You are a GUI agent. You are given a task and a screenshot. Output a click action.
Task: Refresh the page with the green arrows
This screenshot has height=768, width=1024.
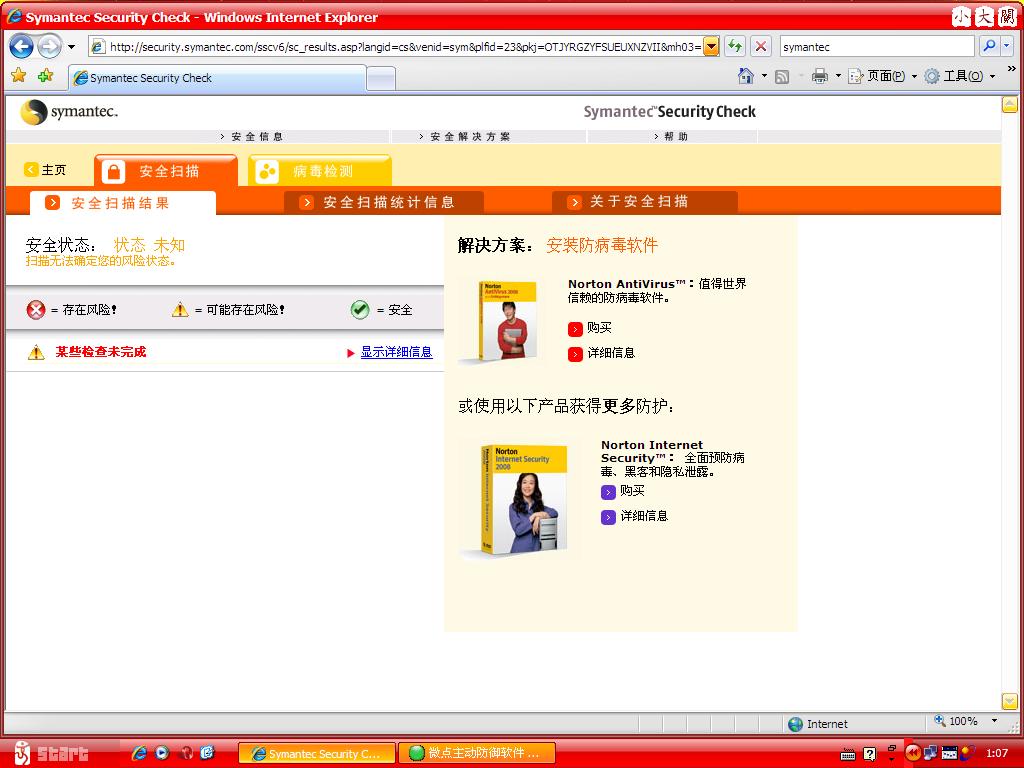point(735,46)
